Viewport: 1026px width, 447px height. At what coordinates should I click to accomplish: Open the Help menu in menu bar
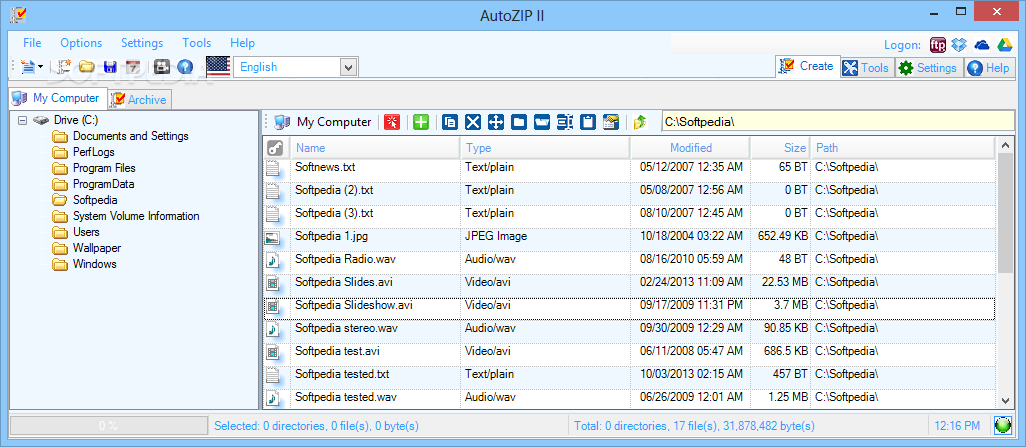(x=242, y=43)
